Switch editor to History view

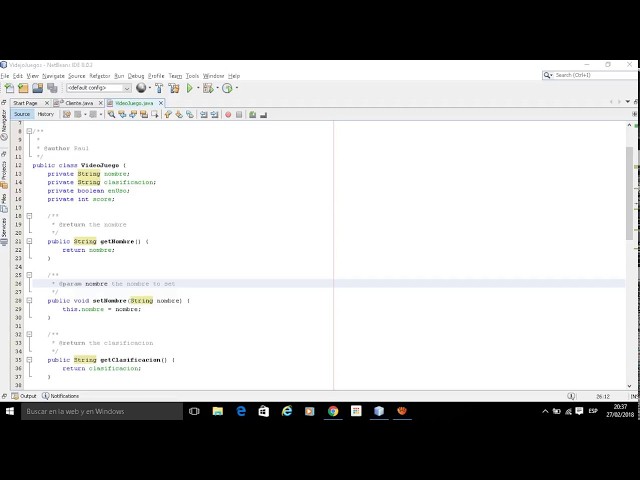coord(46,114)
